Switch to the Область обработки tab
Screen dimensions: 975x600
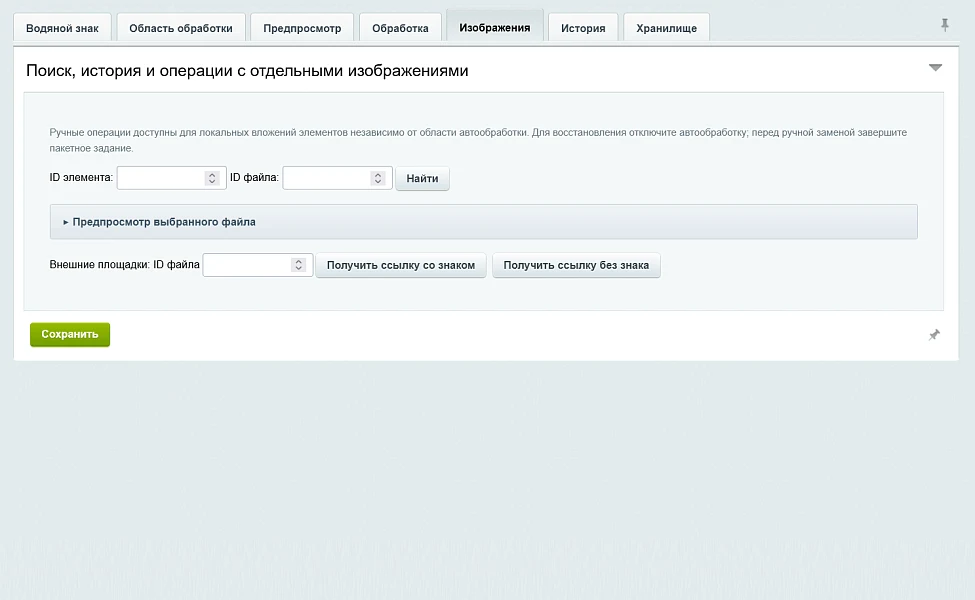pyautogui.click(x=181, y=28)
